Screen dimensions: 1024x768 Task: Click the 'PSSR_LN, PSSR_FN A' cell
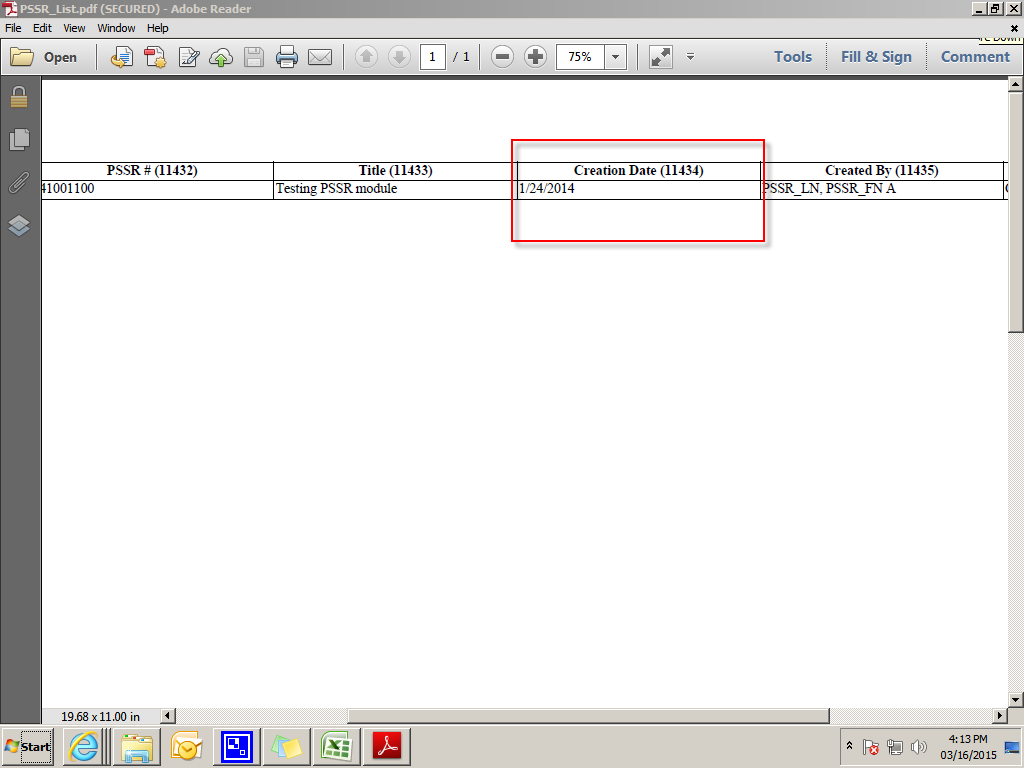click(x=829, y=189)
